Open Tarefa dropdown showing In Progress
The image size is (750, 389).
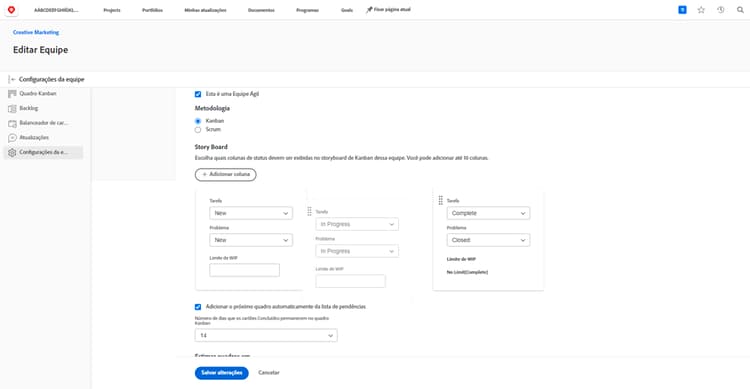click(357, 224)
